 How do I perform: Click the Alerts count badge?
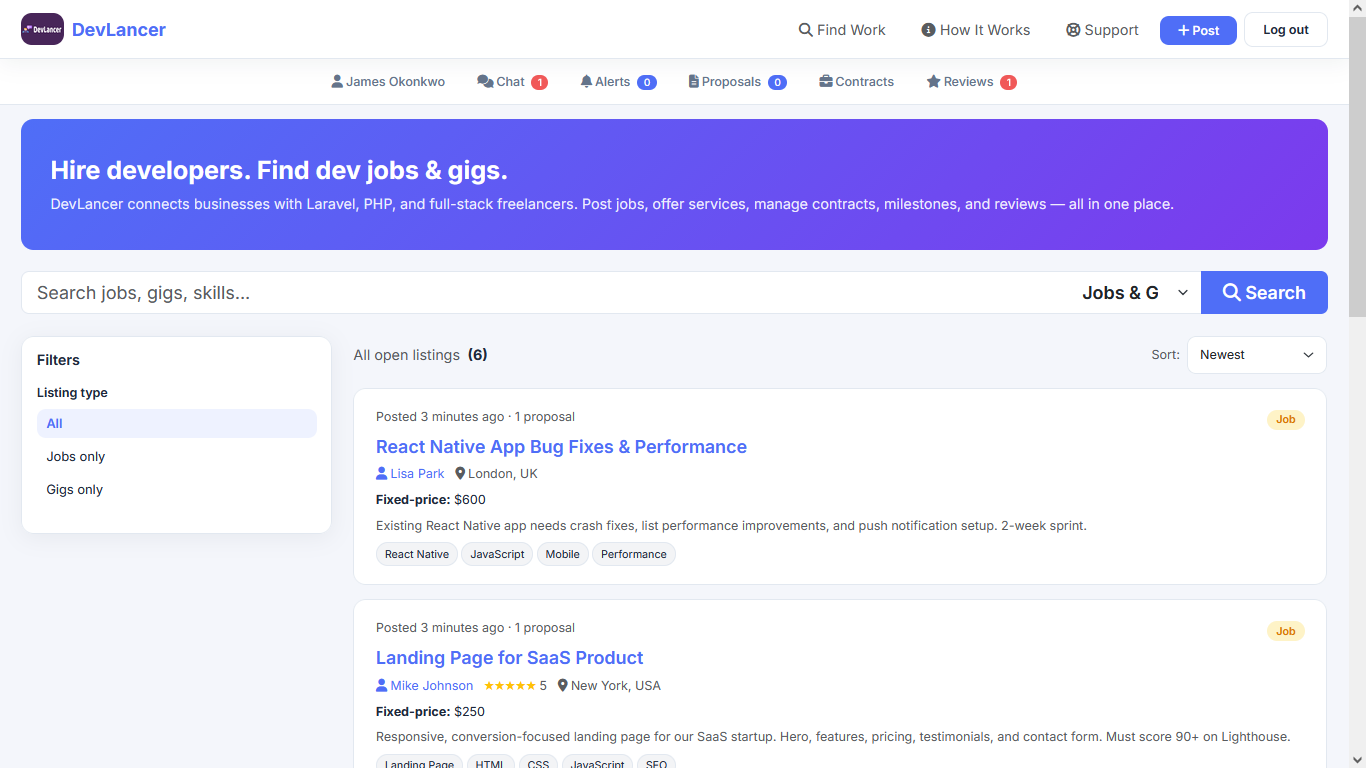(647, 82)
